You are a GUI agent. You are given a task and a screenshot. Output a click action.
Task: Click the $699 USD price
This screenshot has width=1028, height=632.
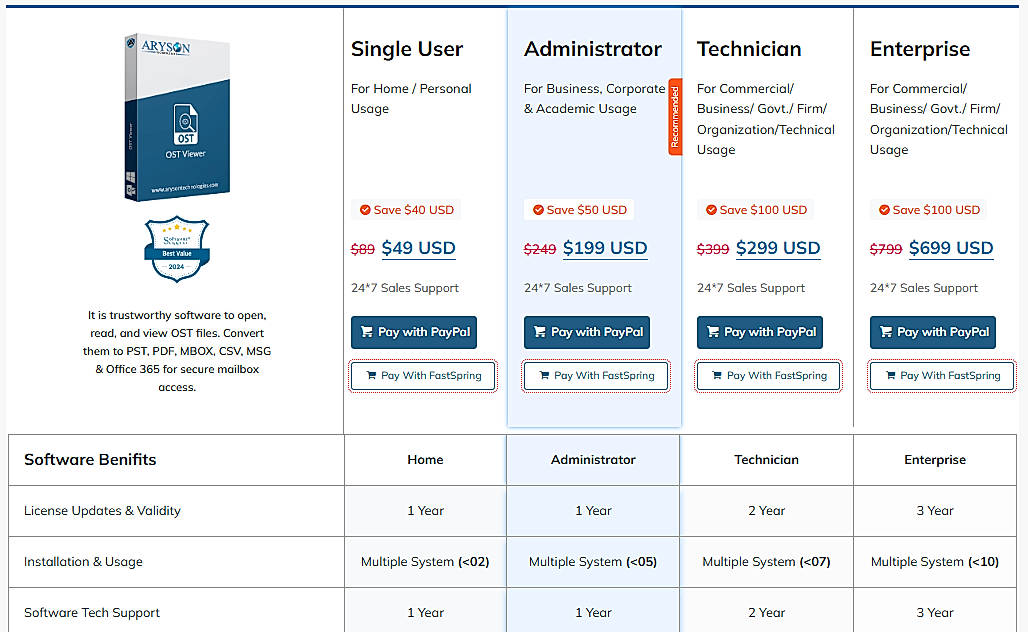(x=951, y=248)
